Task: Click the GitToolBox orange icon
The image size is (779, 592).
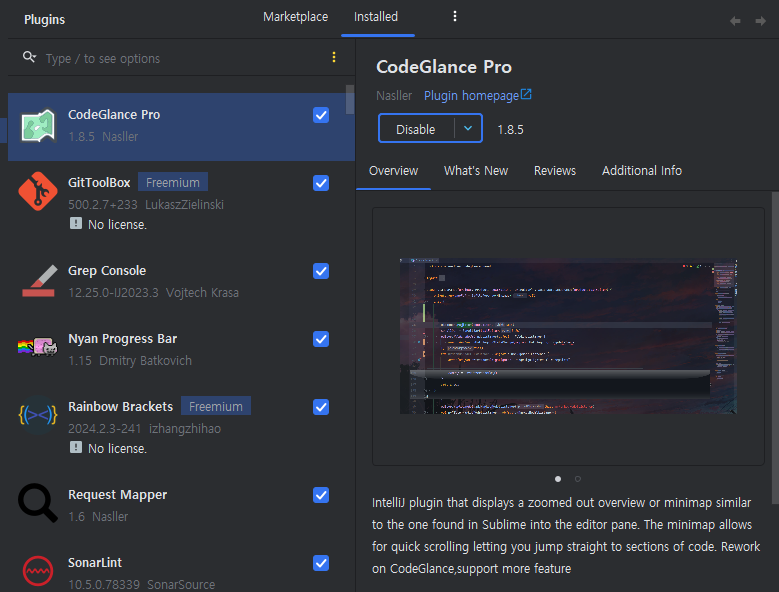Action: pyautogui.click(x=38, y=191)
